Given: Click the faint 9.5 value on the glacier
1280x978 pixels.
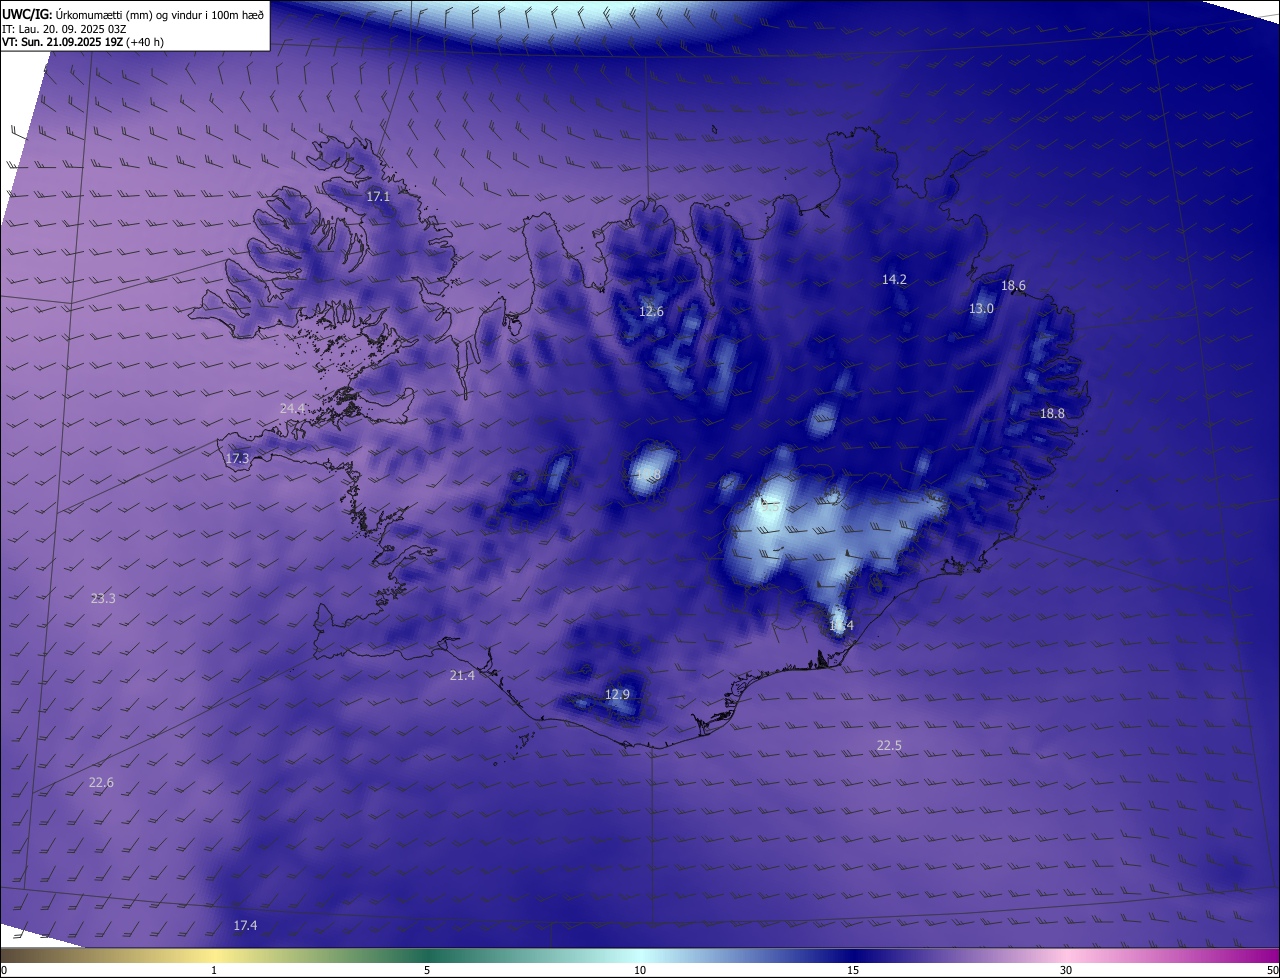Looking at the screenshot, I should click(x=771, y=508).
